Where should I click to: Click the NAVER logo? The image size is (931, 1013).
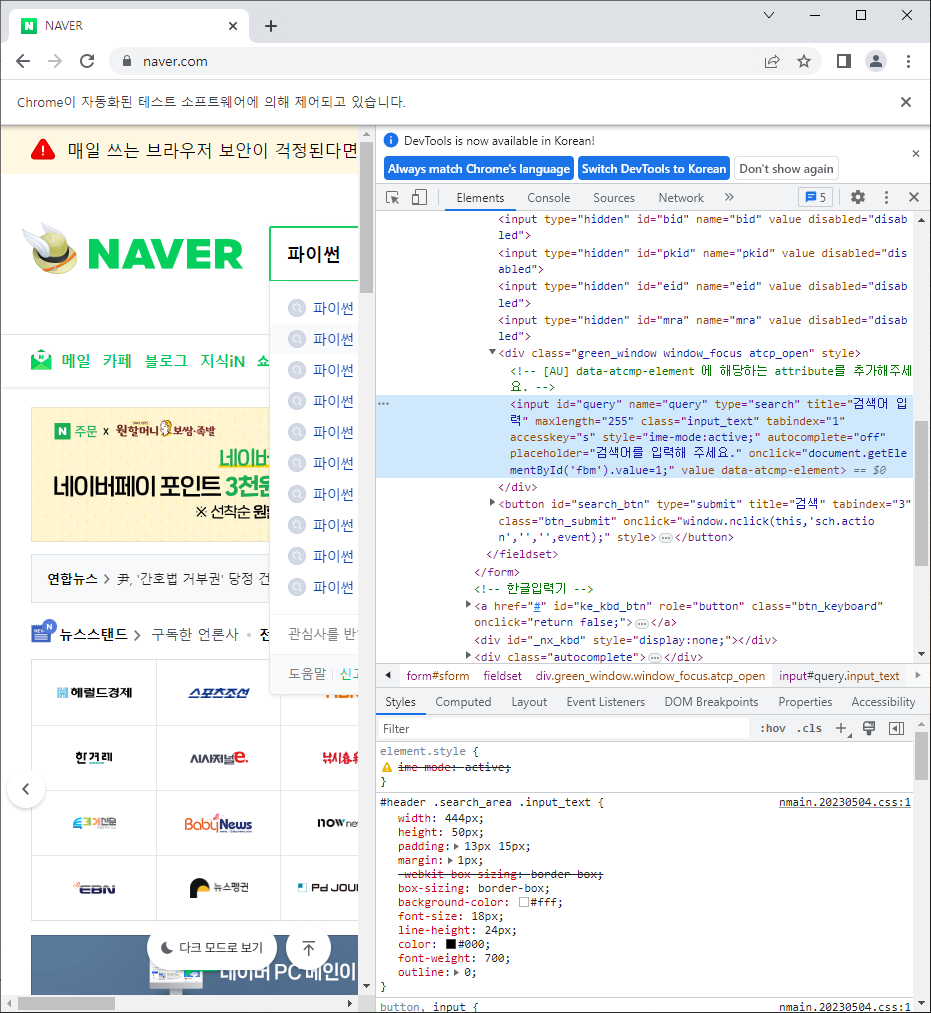[x=165, y=253]
